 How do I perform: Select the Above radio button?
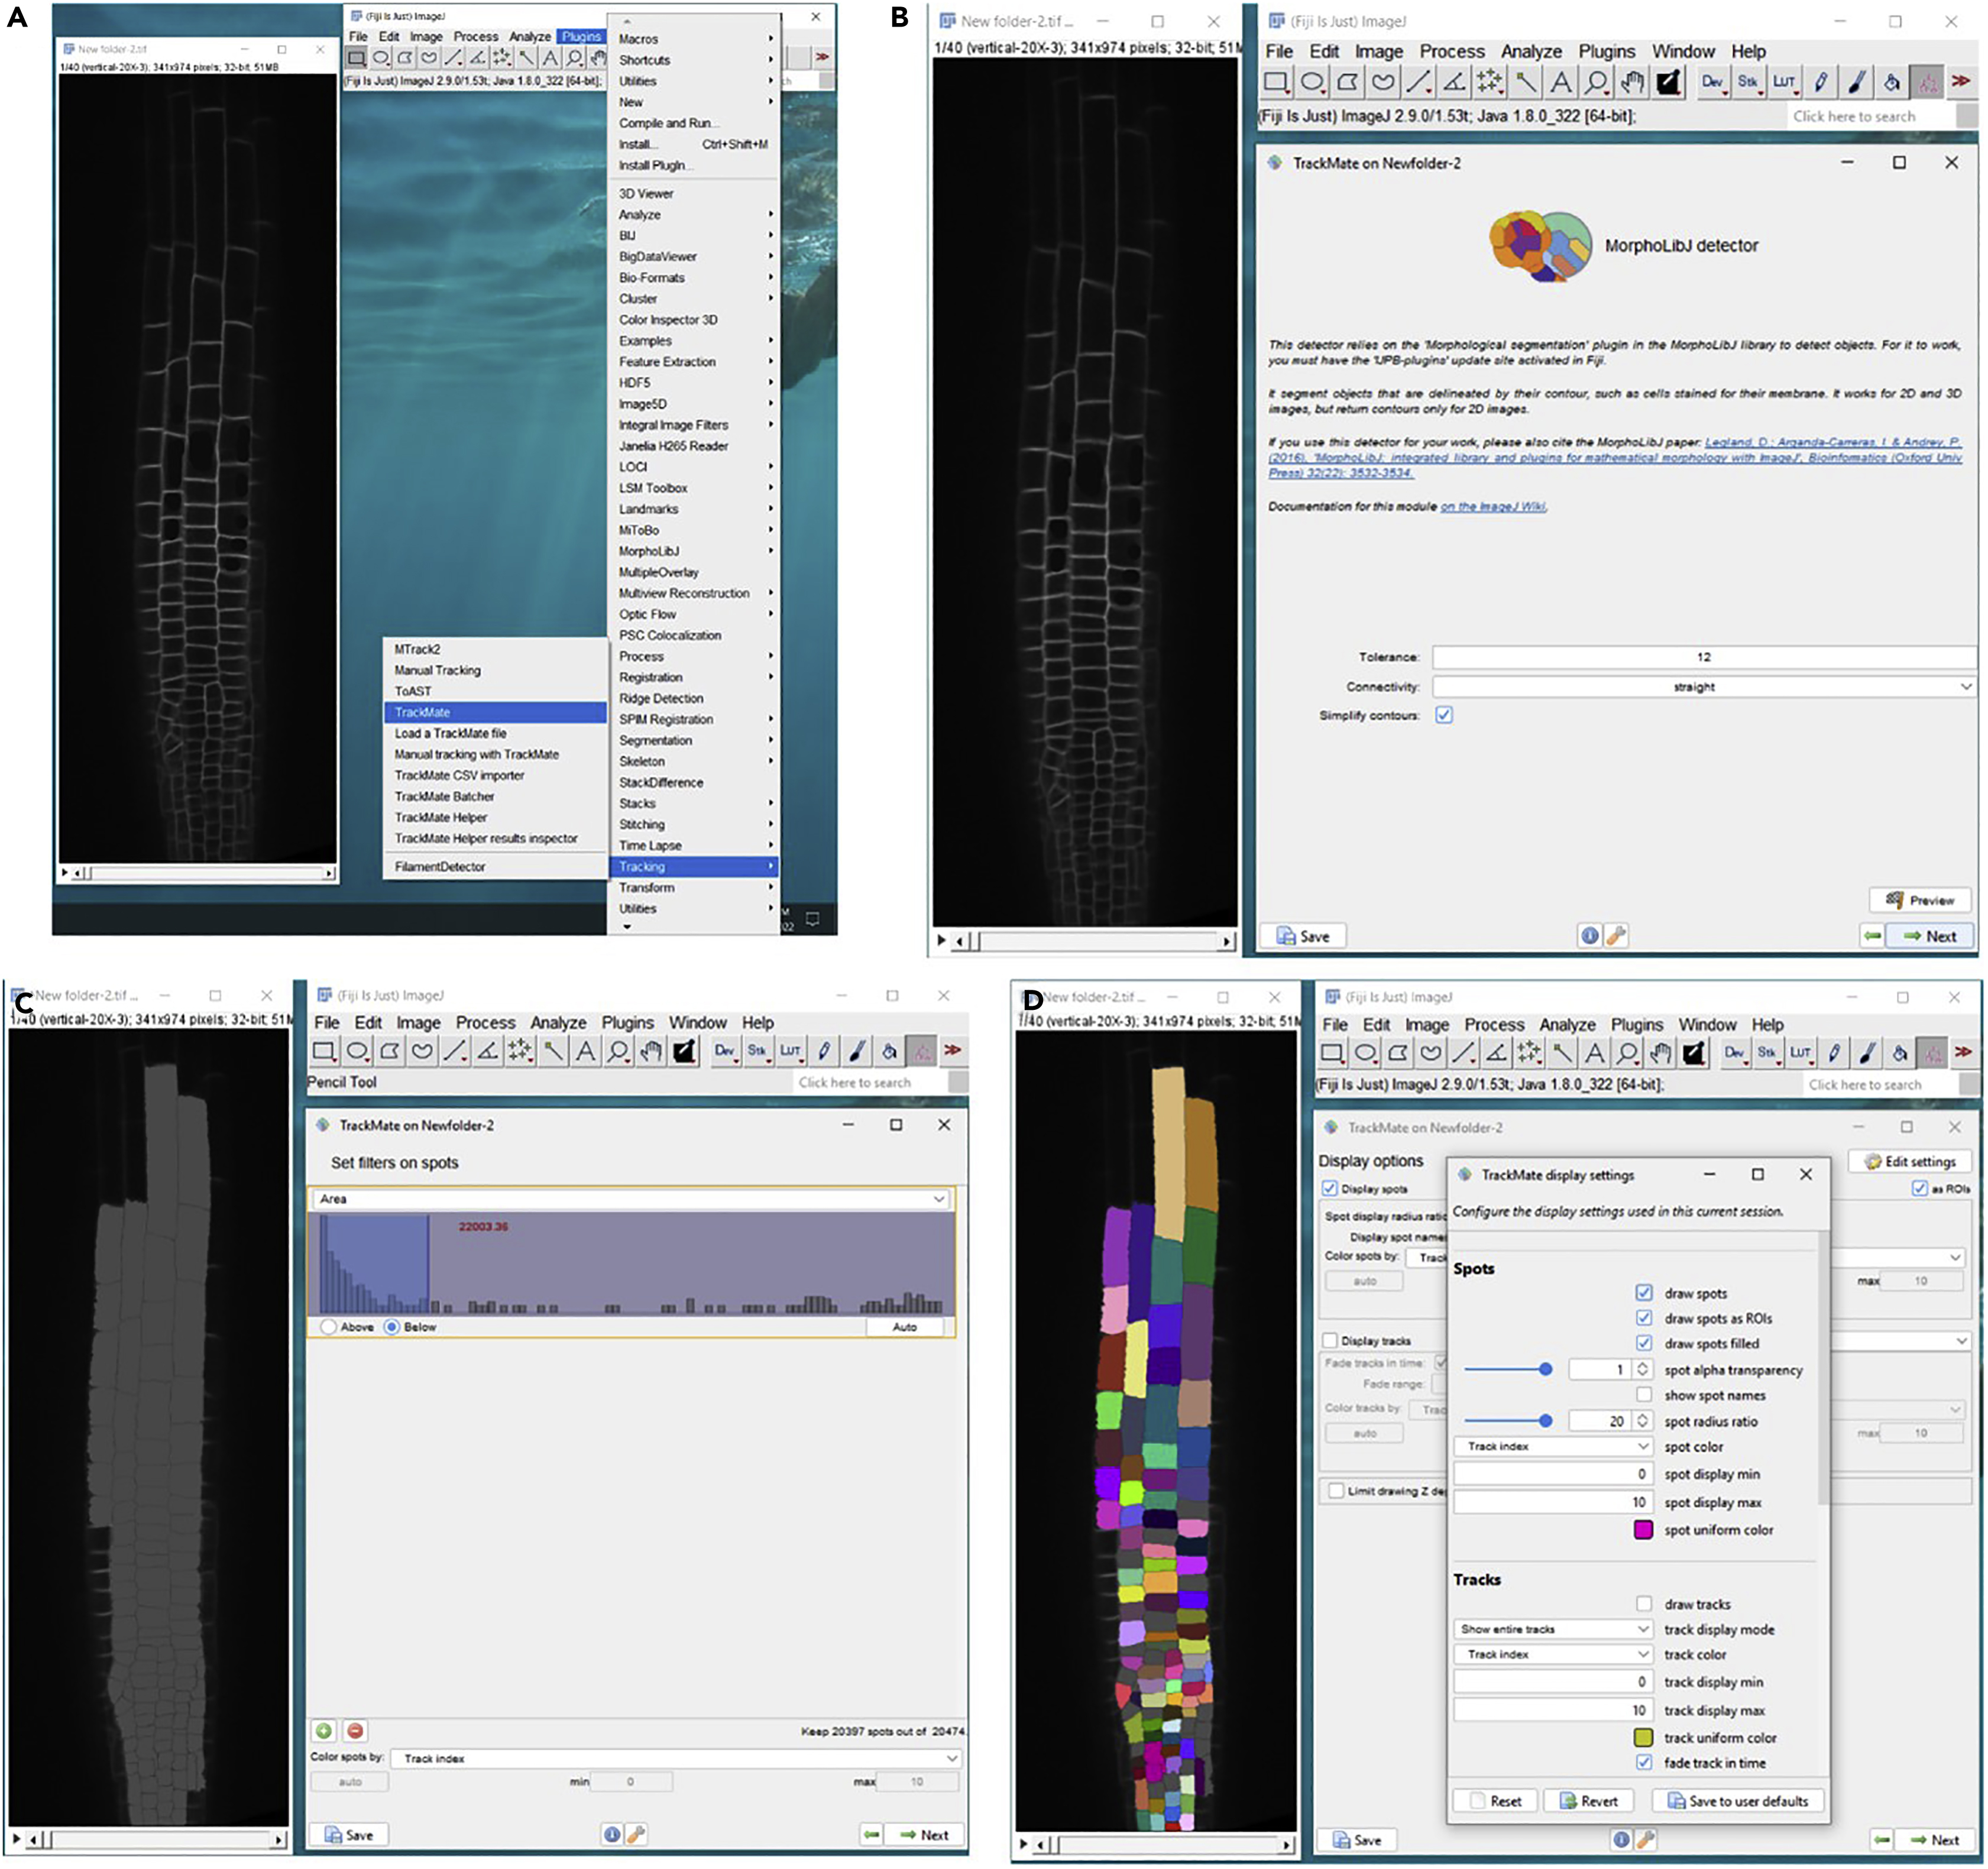pyautogui.click(x=329, y=1327)
